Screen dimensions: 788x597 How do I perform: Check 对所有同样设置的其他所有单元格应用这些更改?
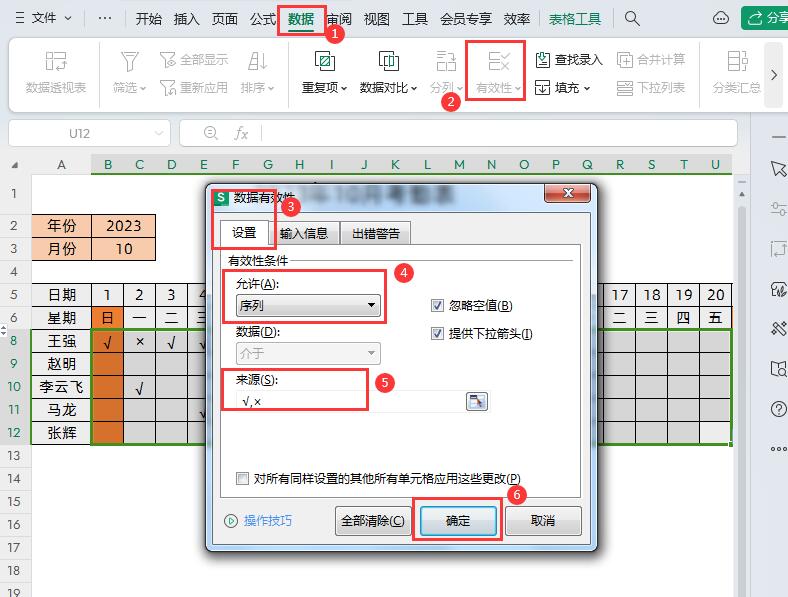tap(242, 478)
